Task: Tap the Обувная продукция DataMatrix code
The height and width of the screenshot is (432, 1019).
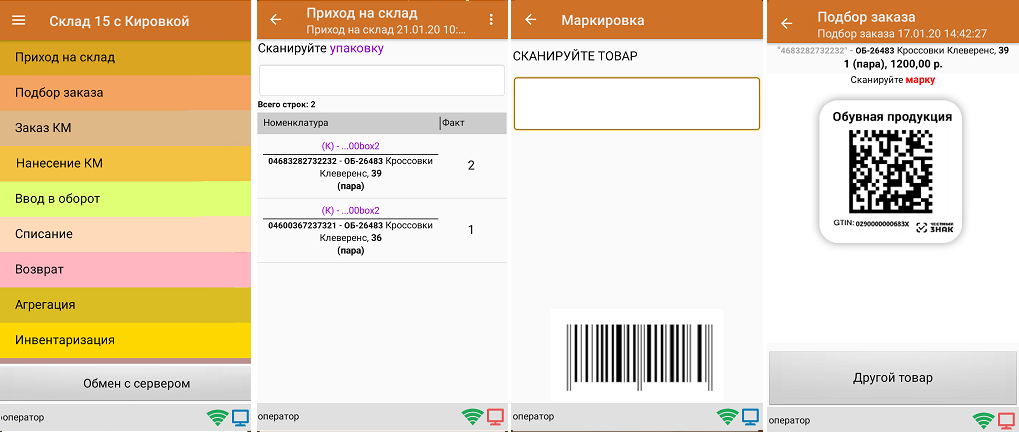Action: click(892, 172)
